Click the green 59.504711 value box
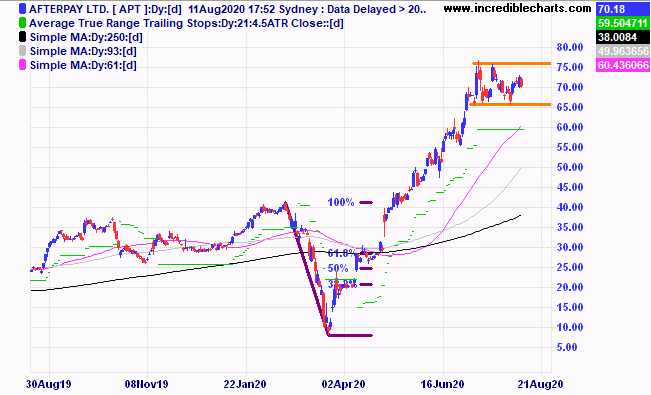Screen dimensions: 651x395 tap(622, 23)
